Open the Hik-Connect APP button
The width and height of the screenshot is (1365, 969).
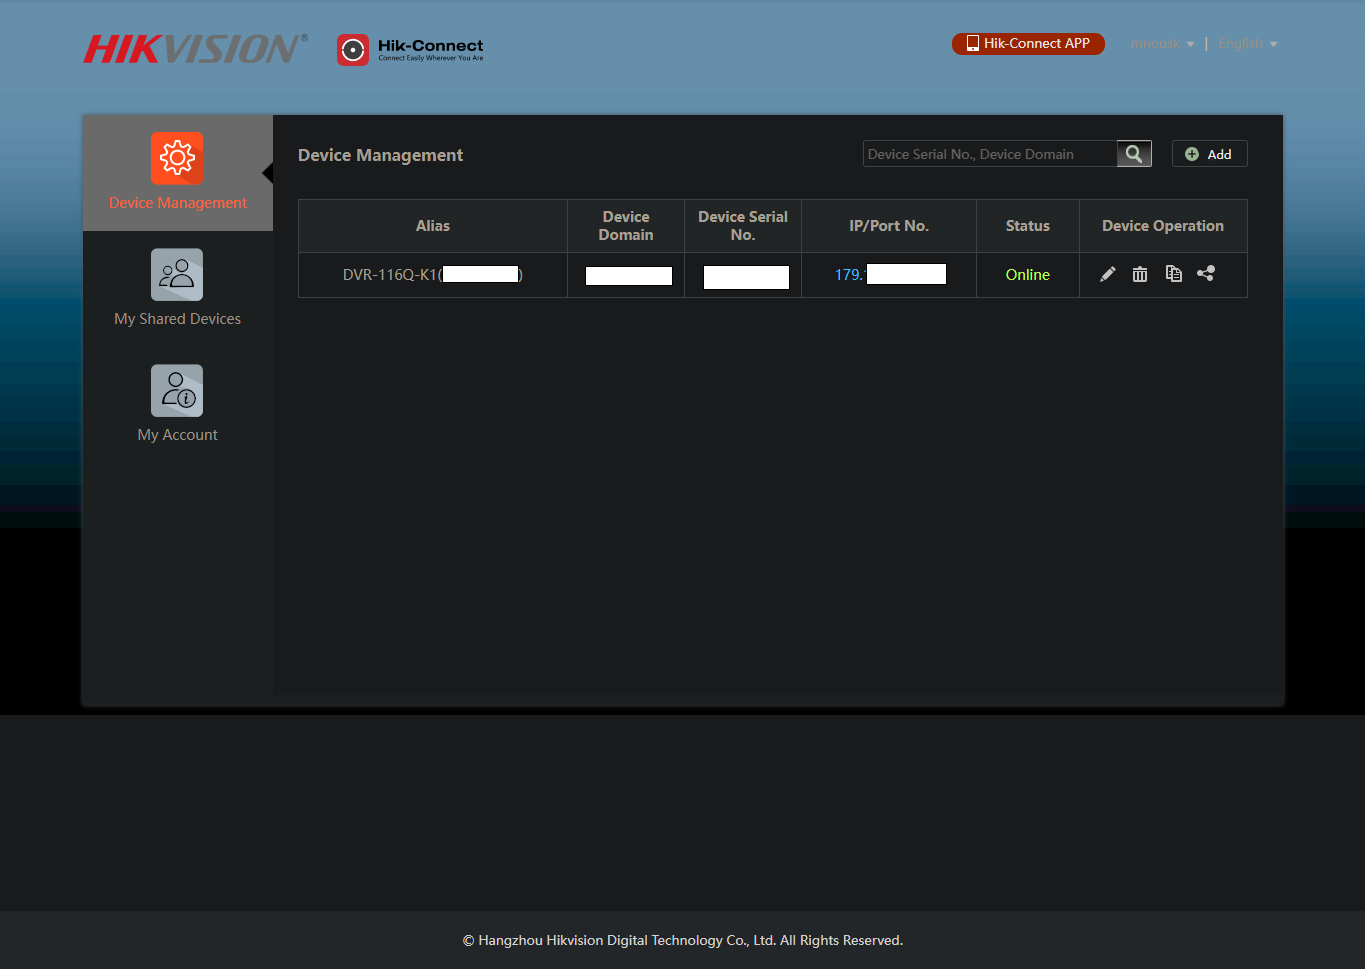coord(1028,43)
